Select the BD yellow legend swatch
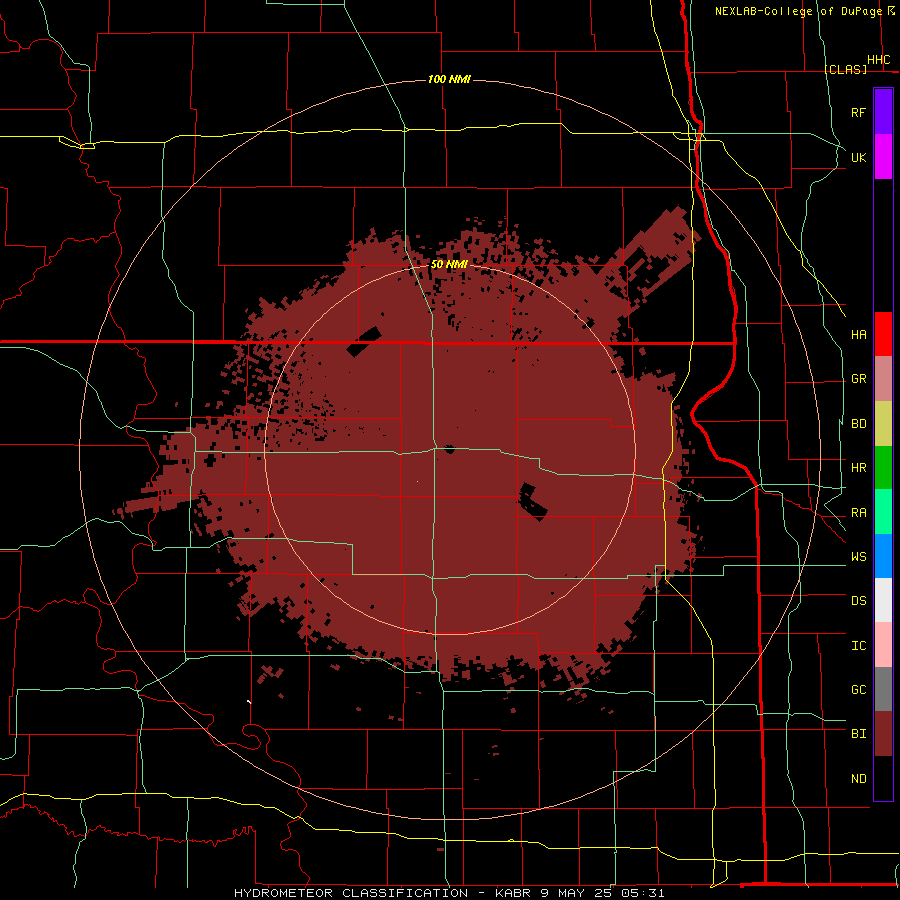This screenshot has width=900, height=900. coord(883,423)
